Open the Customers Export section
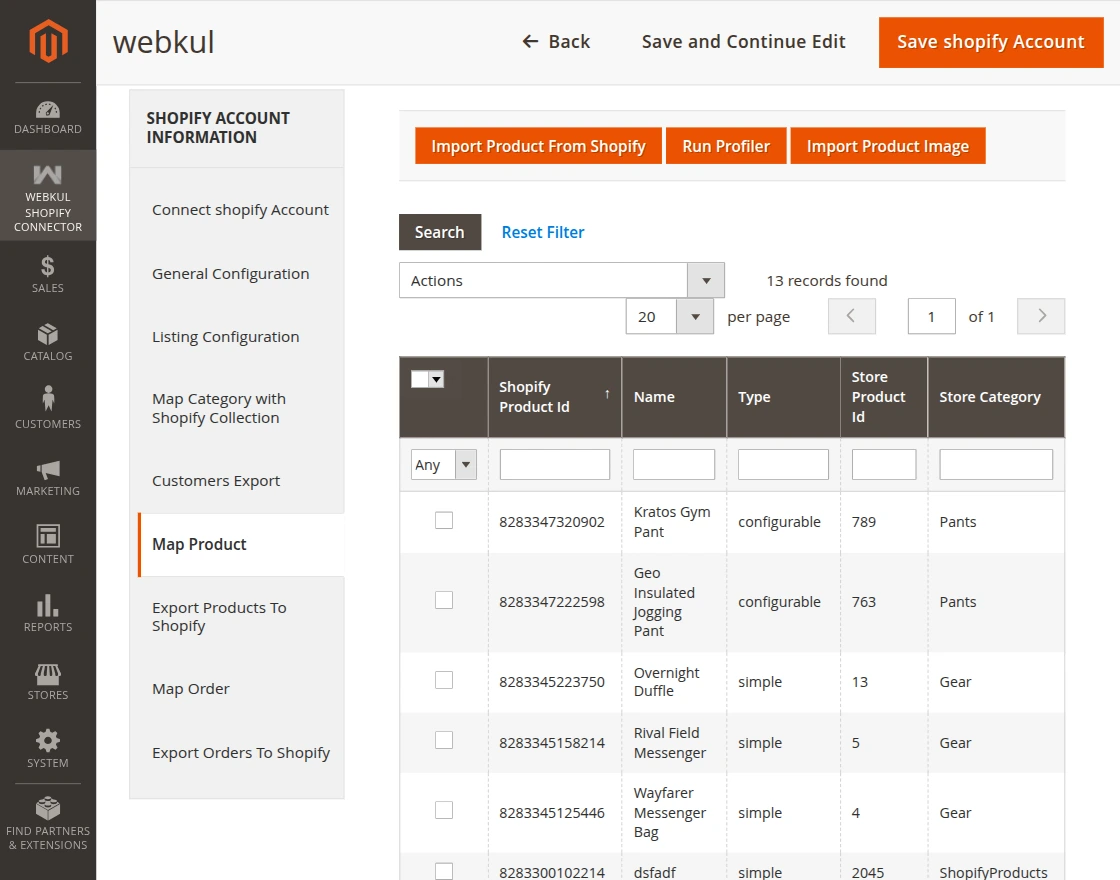The image size is (1120, 880). 216,480
